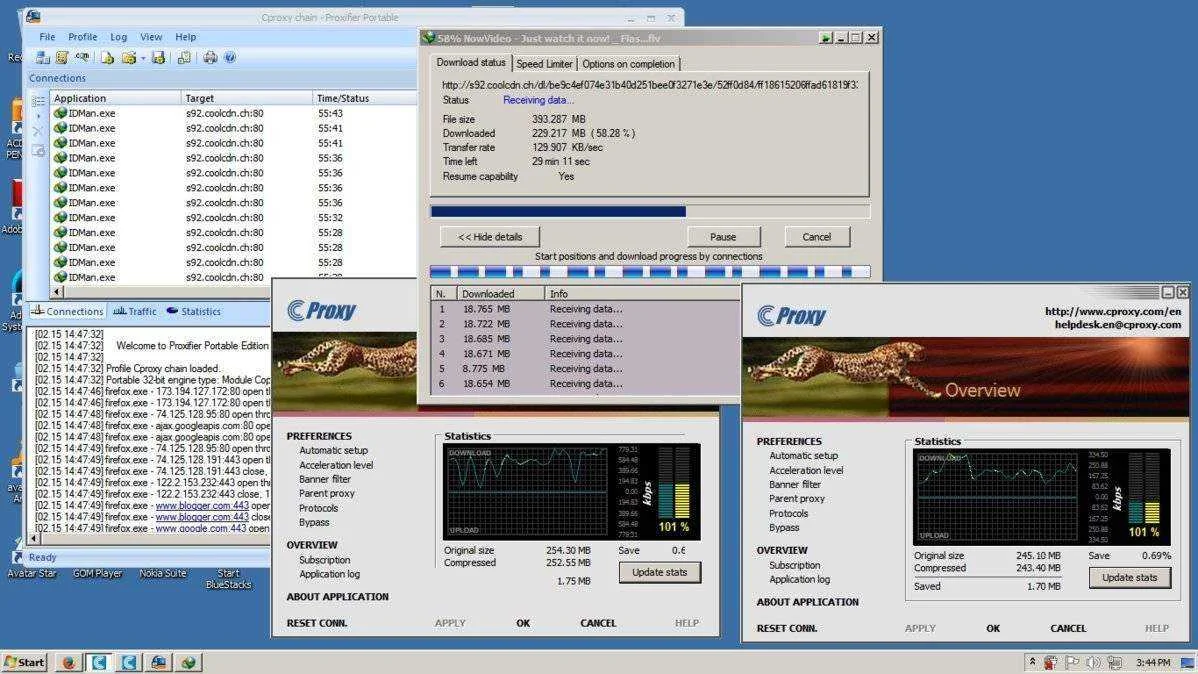Open the Profile menu in Proxifier
The height and width of the screenshot is (674, 1198).
83,37
